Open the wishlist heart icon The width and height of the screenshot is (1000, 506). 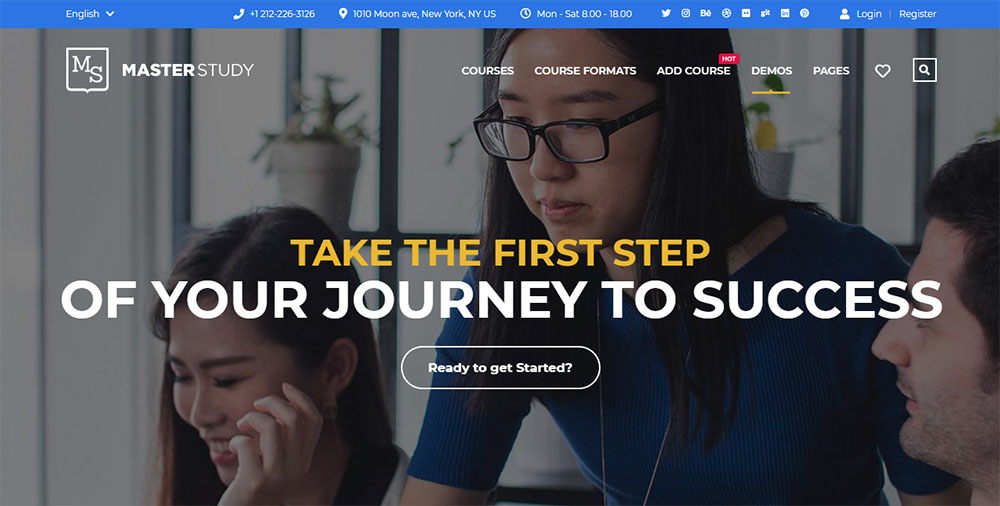(883, 71)
